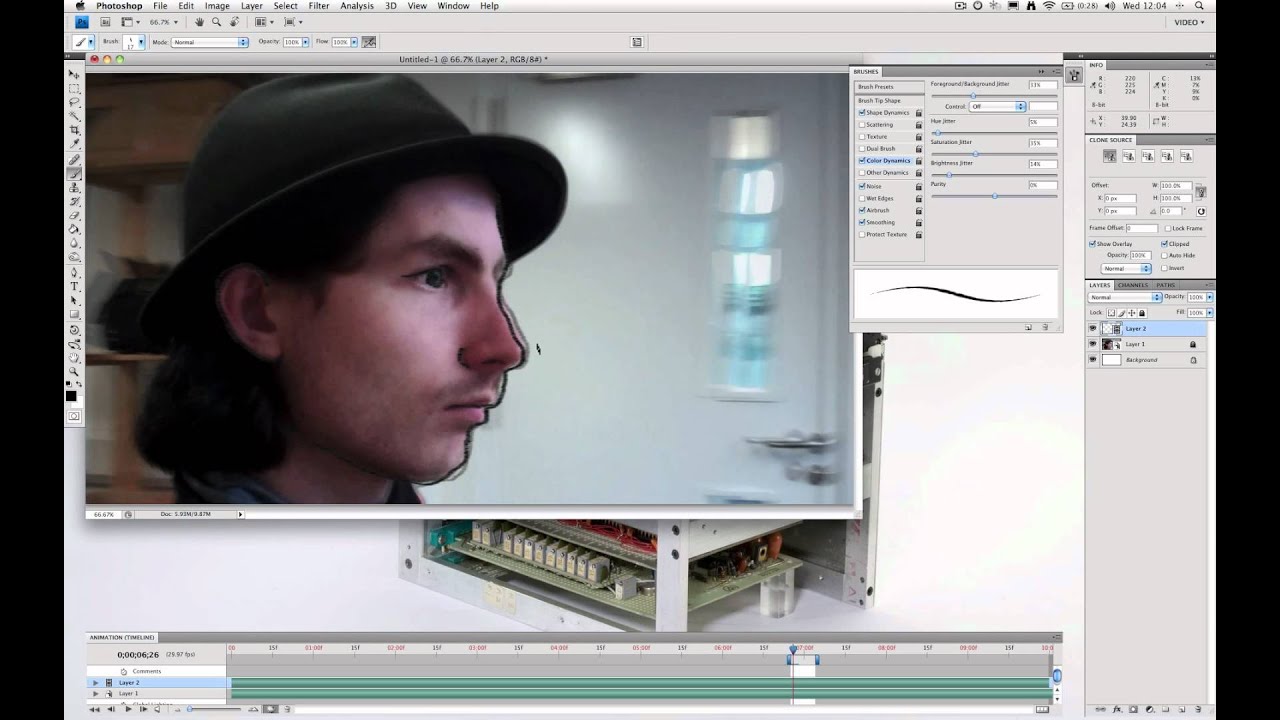Select the Zoom tool in toolbox

pos(74,371)
